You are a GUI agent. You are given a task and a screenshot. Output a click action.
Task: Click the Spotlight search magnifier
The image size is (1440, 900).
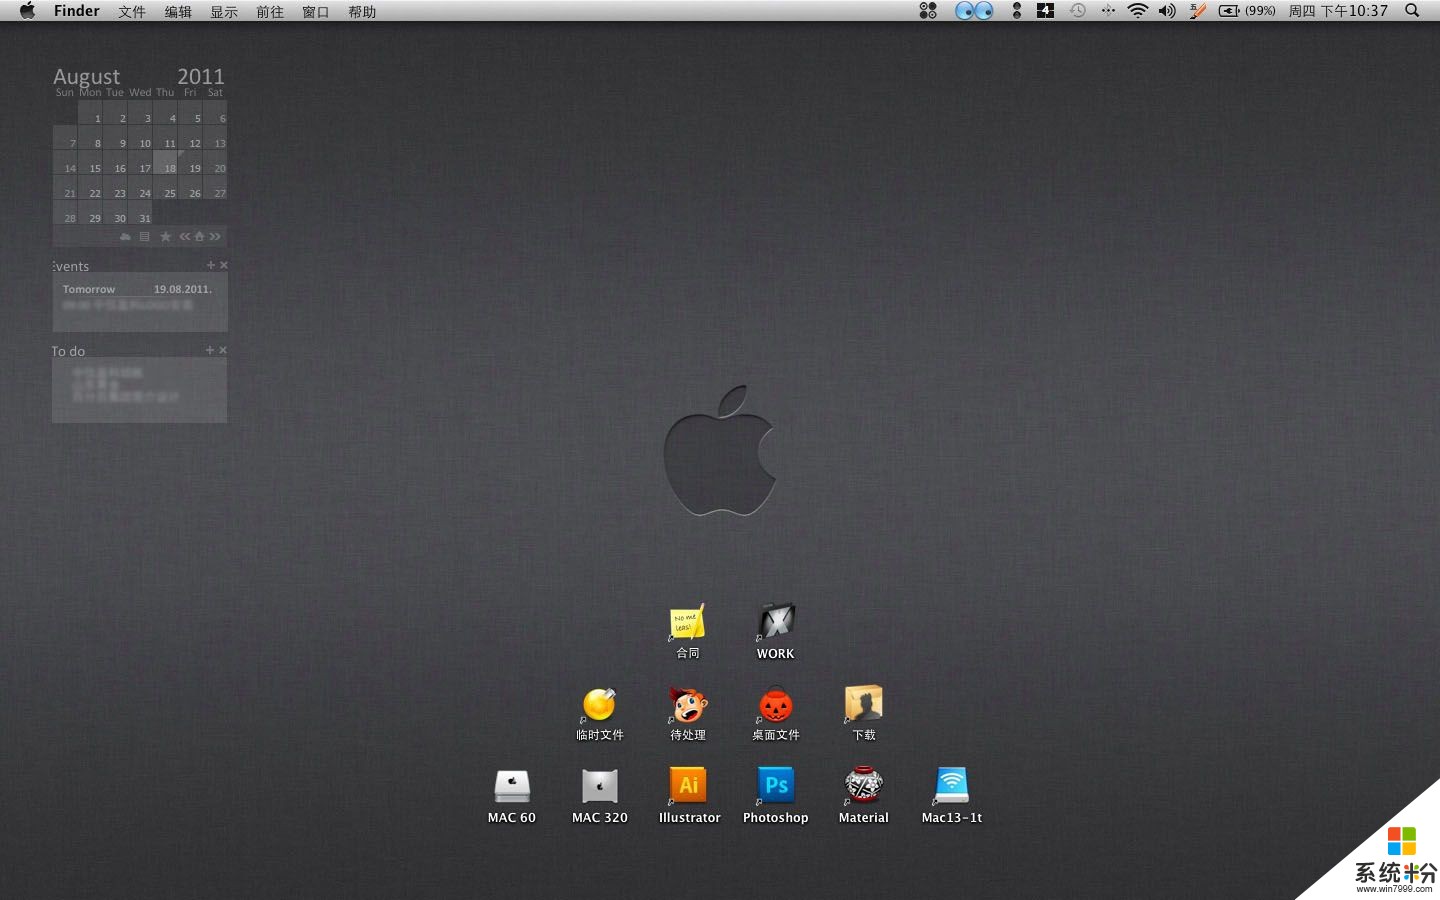pyautogui.click(x=1412, y=11)
